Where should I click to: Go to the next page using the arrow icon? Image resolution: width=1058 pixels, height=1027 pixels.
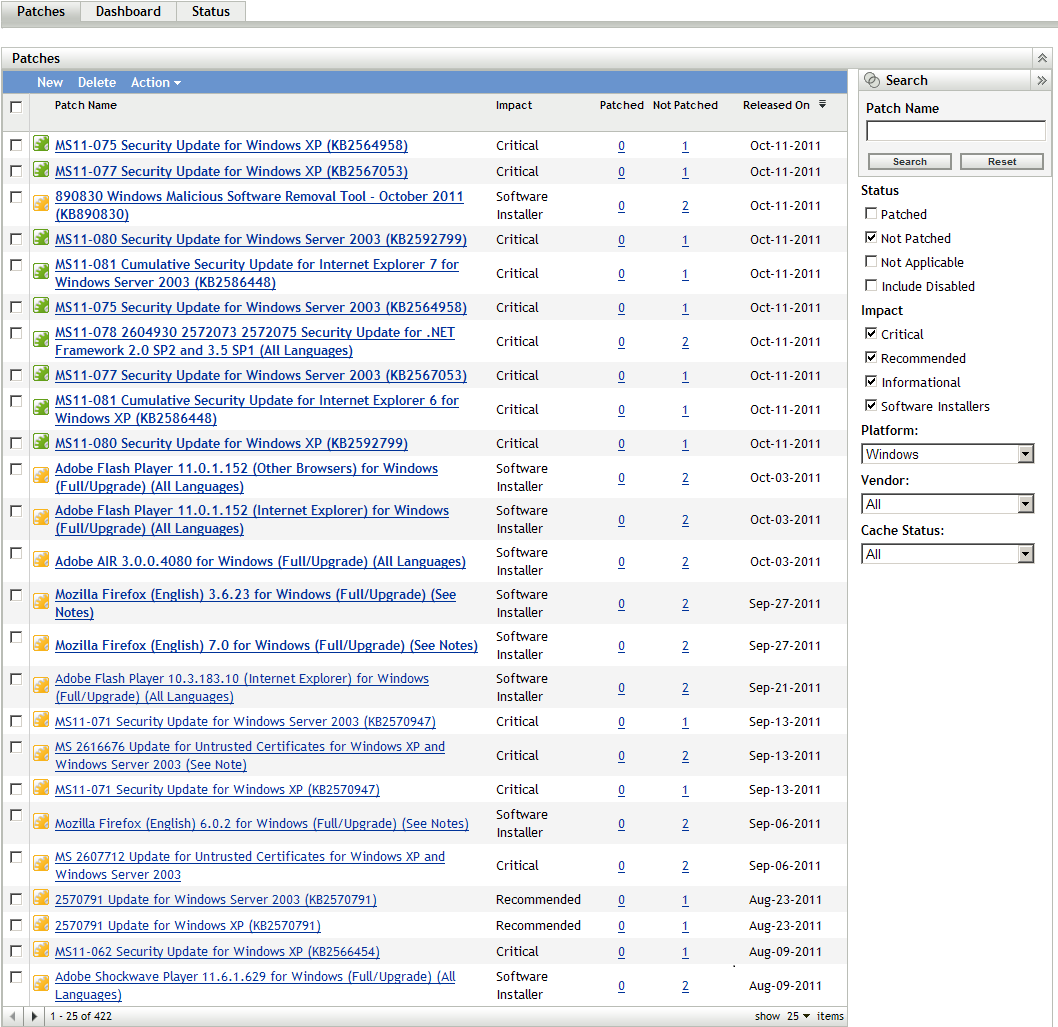click(x=33, y=1016)
